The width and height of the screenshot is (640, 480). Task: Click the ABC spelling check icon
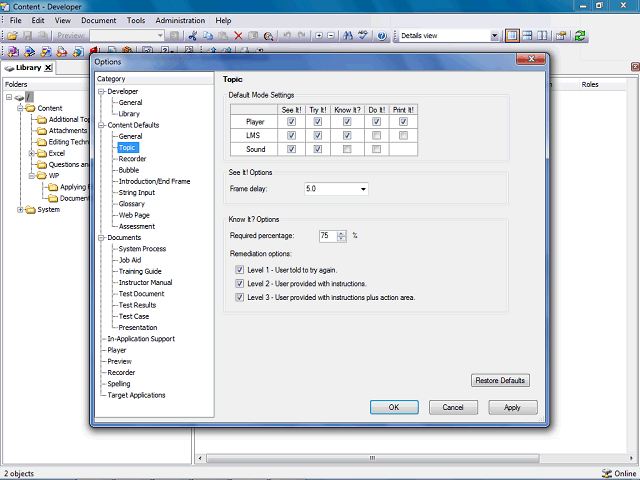(x=363, y=36)
